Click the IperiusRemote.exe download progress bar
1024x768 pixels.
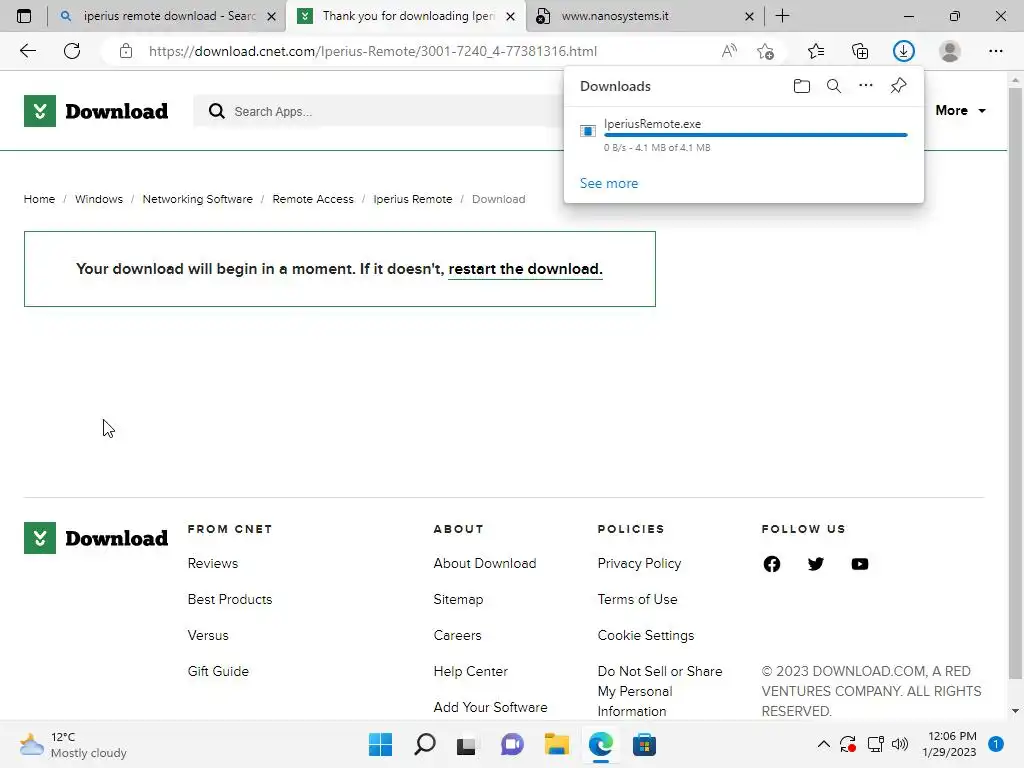(756, 135)
